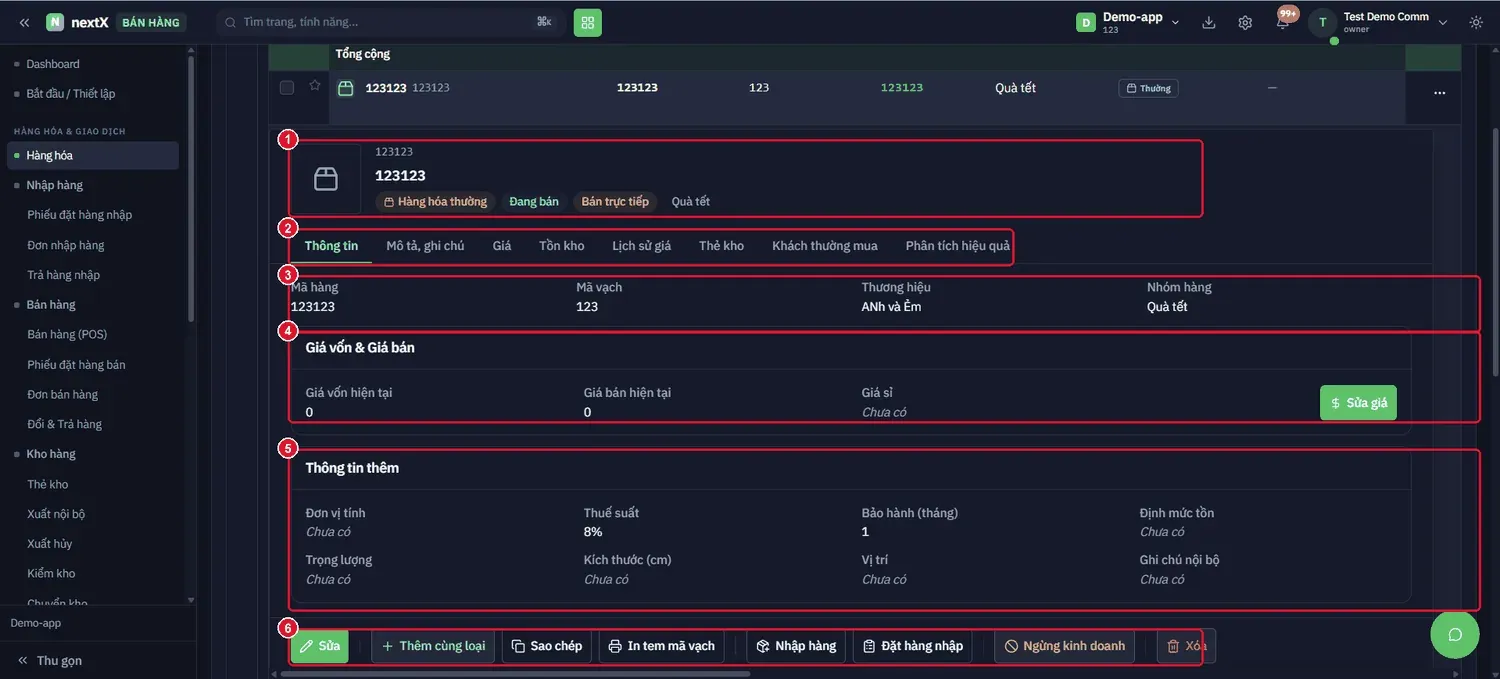
Task: Collapse sidebar with double-chevron icon at top
Action: [x=24, y=22]
